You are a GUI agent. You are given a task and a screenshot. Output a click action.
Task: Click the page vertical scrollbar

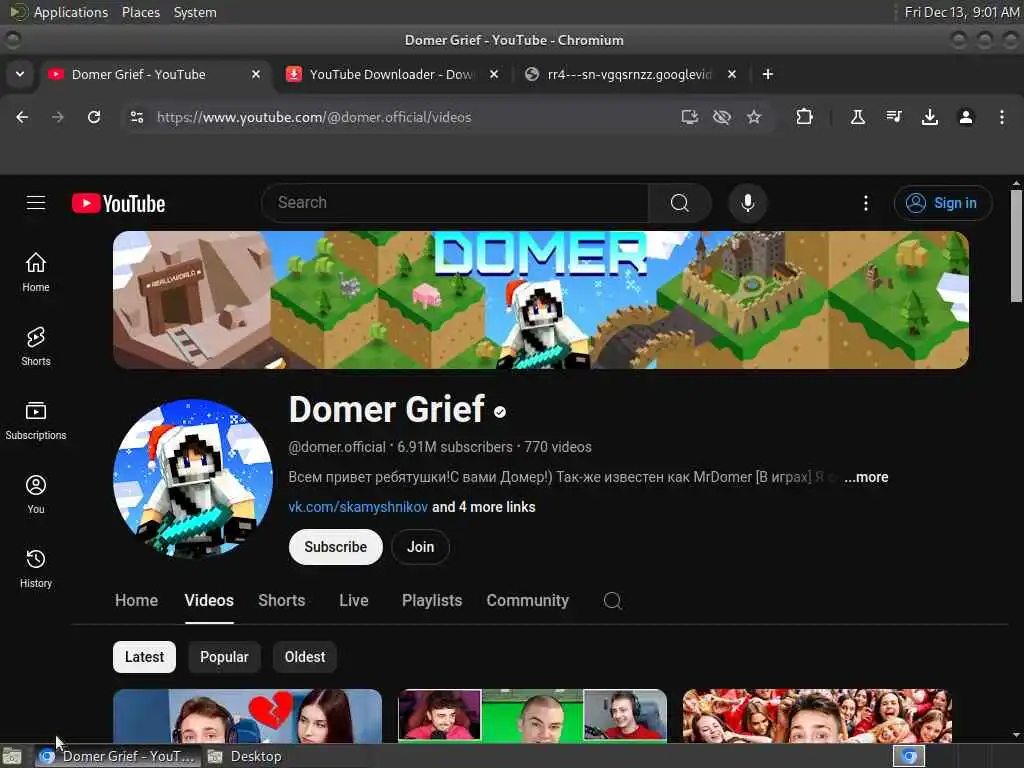(1016, 246)
